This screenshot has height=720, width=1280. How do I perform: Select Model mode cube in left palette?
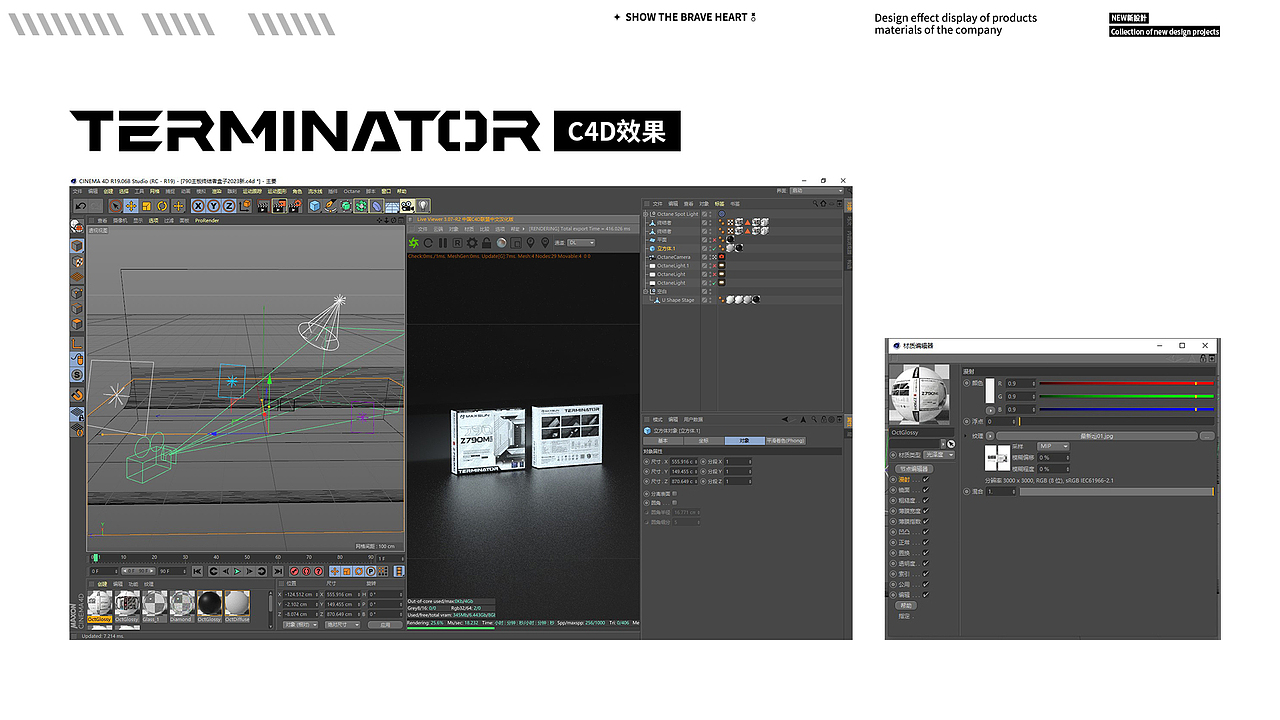76,245
